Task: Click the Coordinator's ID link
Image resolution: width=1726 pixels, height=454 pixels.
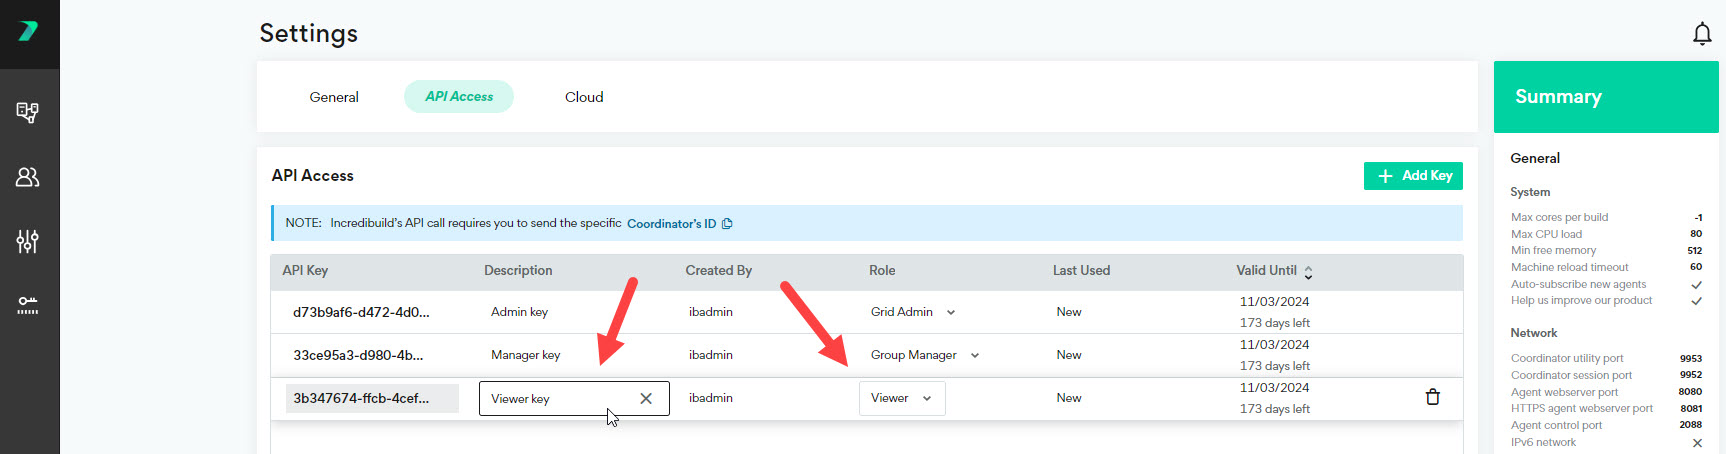Action: point(671,224)
